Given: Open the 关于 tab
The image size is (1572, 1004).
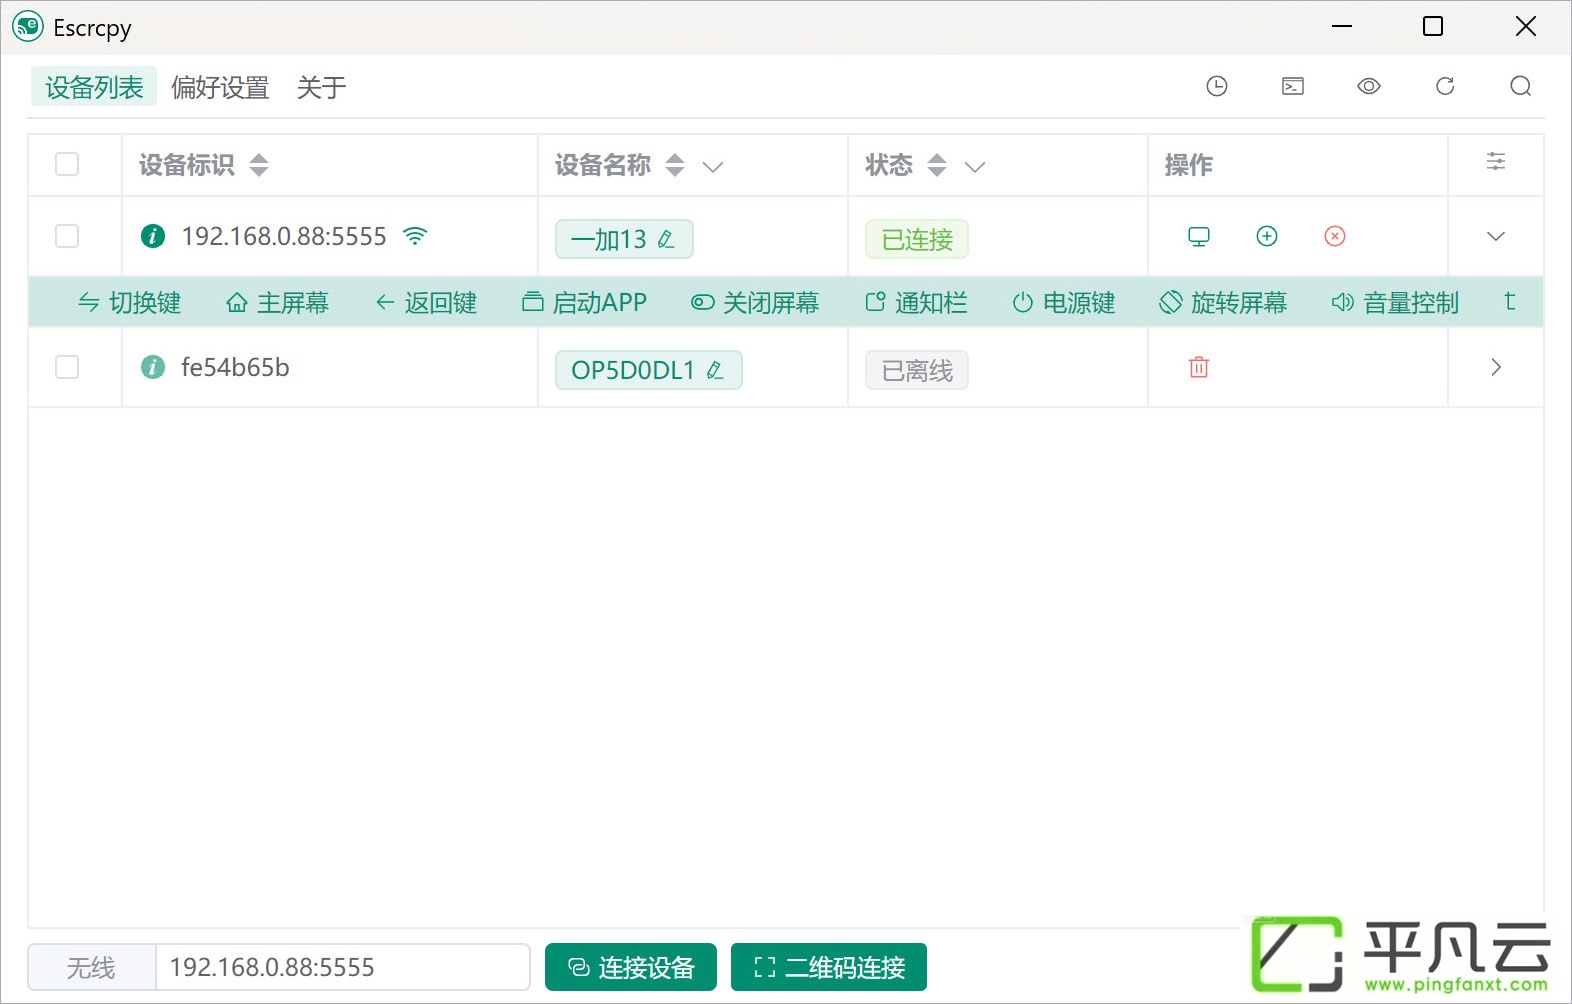Looking at the screenshot, I should pos(321,87).
